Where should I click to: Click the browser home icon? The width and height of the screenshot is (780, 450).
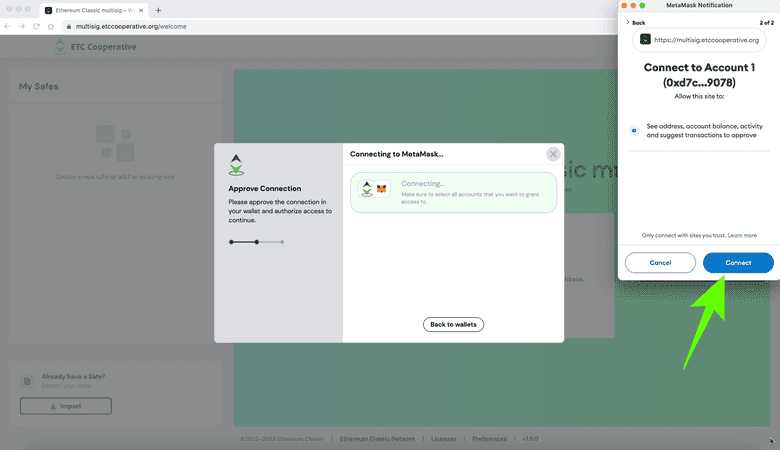tap(52, 26)
